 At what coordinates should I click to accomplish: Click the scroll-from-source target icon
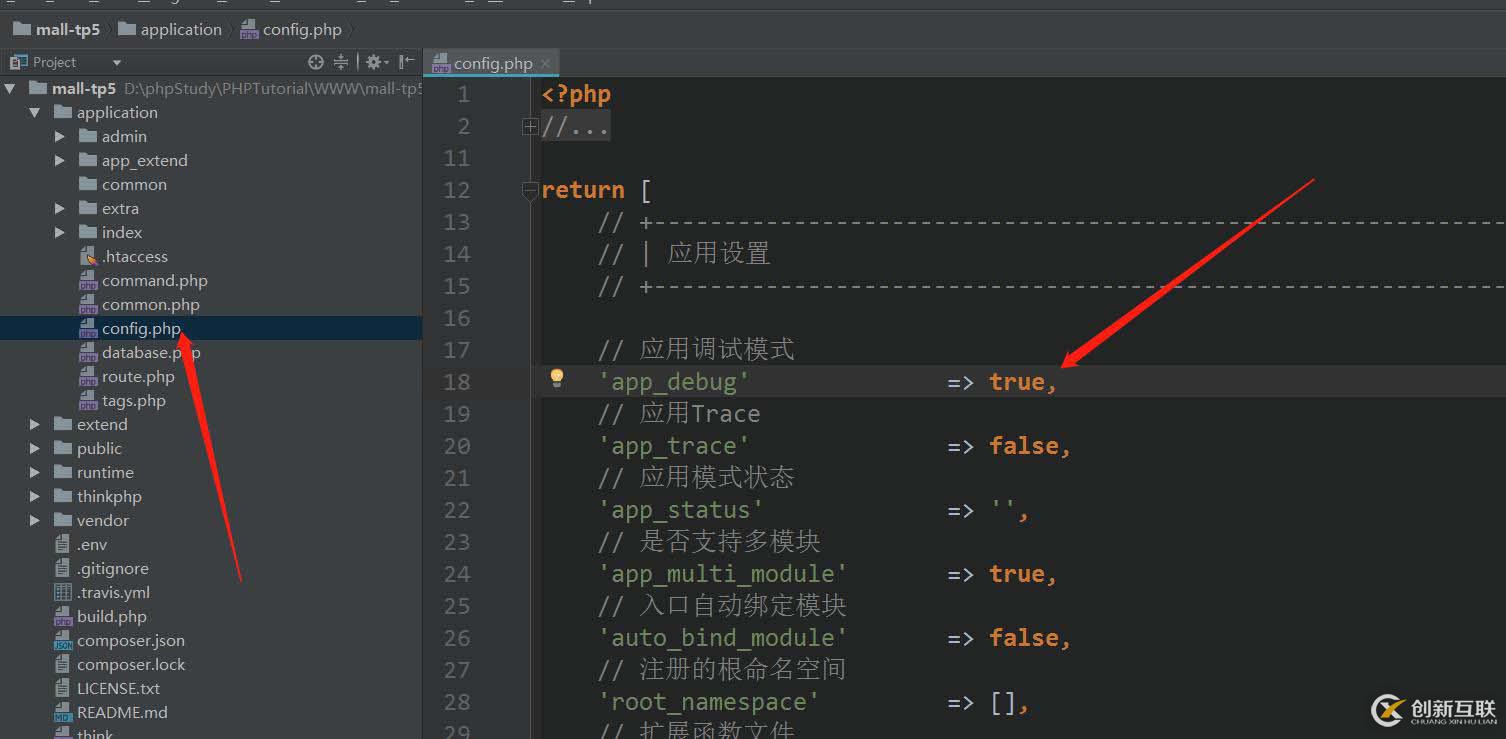pos(316,62)
